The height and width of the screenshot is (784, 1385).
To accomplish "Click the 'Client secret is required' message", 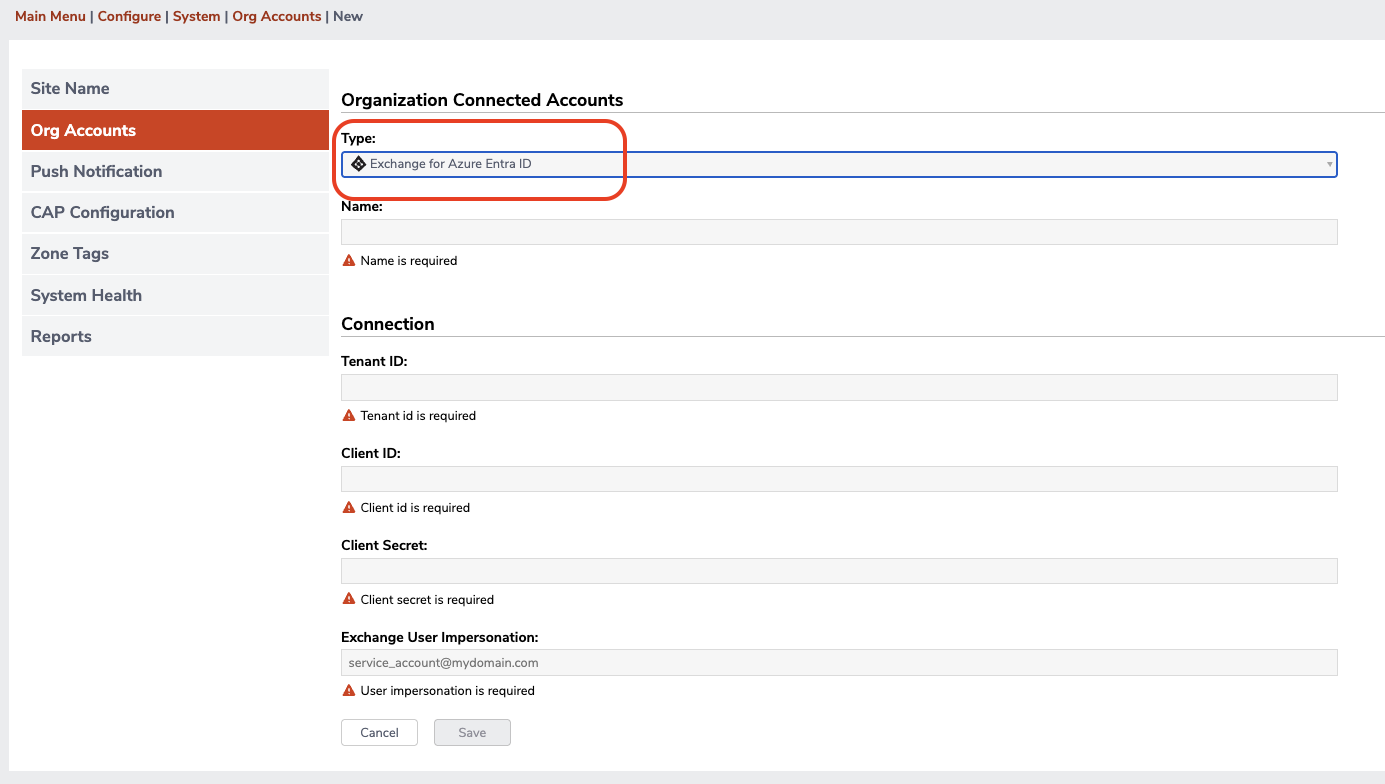I will click(x=427, y=600).
